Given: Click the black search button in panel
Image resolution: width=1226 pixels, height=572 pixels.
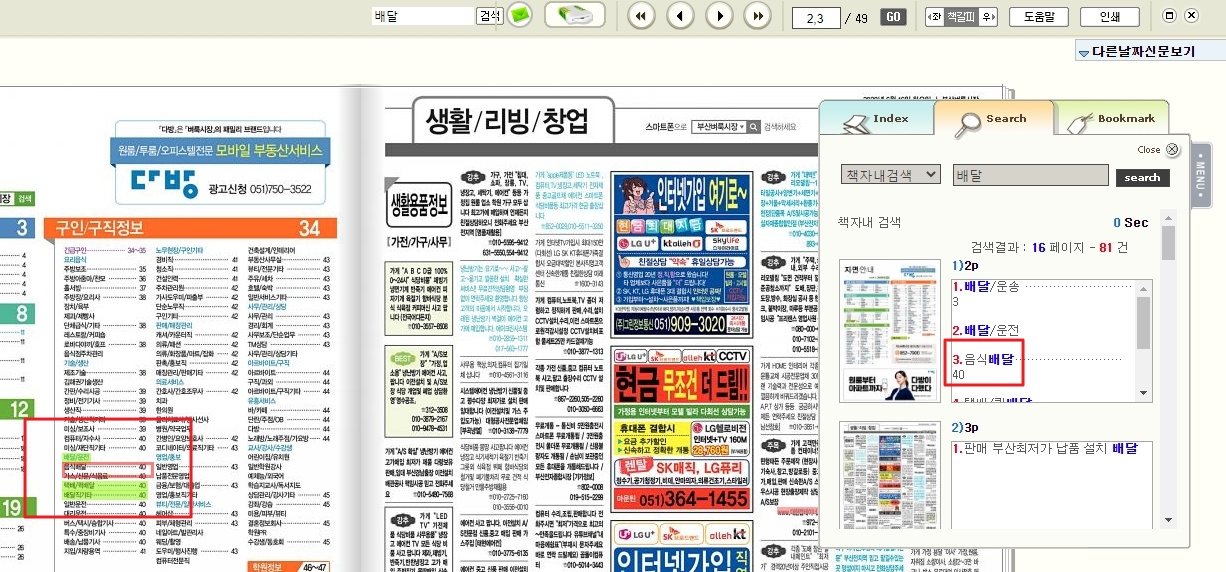Looking at the screenshot, I should [1142, 178].
